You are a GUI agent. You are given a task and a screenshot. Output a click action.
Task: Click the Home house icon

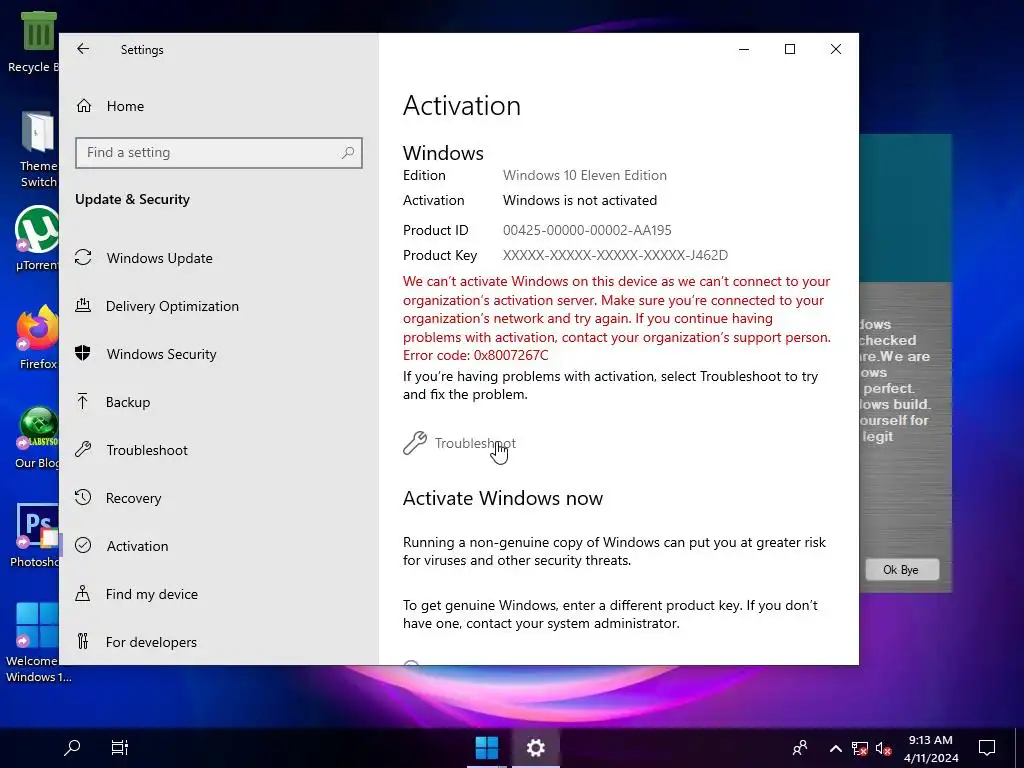[84, 106]
